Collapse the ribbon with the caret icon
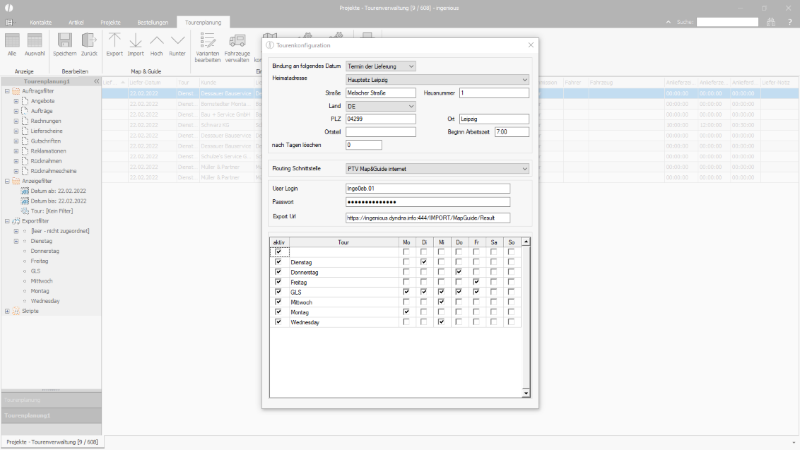Image resolution: width=800 pixels, height=450 pixels. [668, 22]
